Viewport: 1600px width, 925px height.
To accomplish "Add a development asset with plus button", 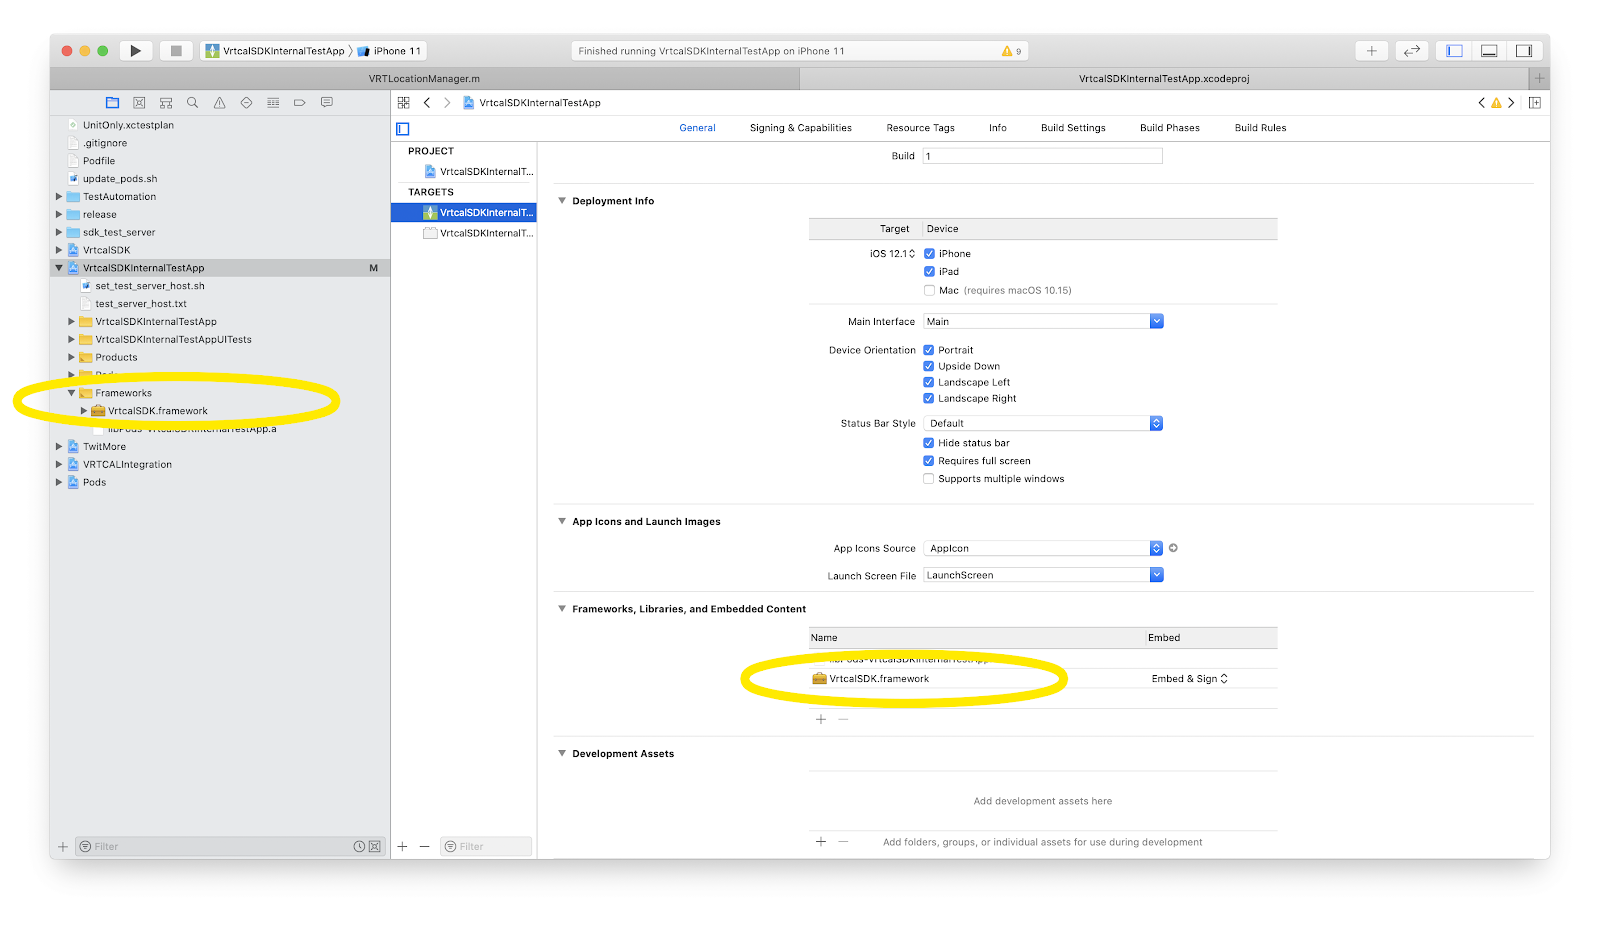I will pos(821,842).
